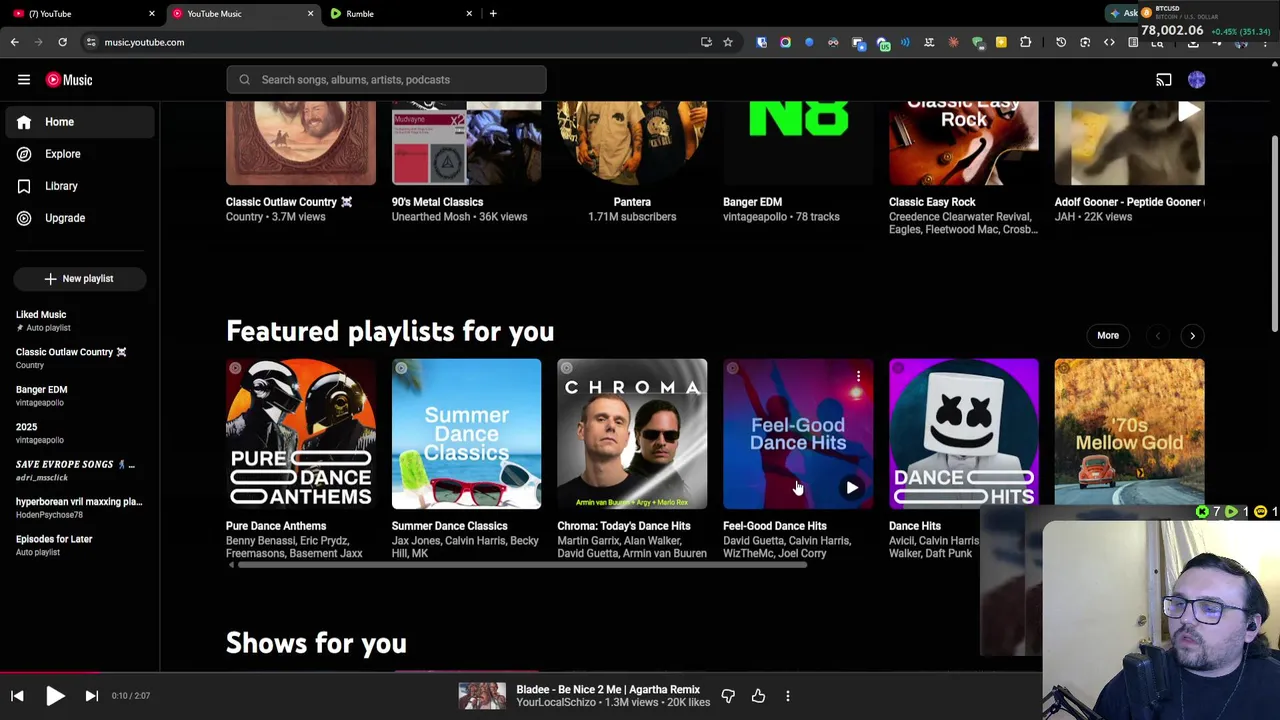Like the Bladee song
The width and height of the screenshot is (1280, 720).
(x=758, y=696)
